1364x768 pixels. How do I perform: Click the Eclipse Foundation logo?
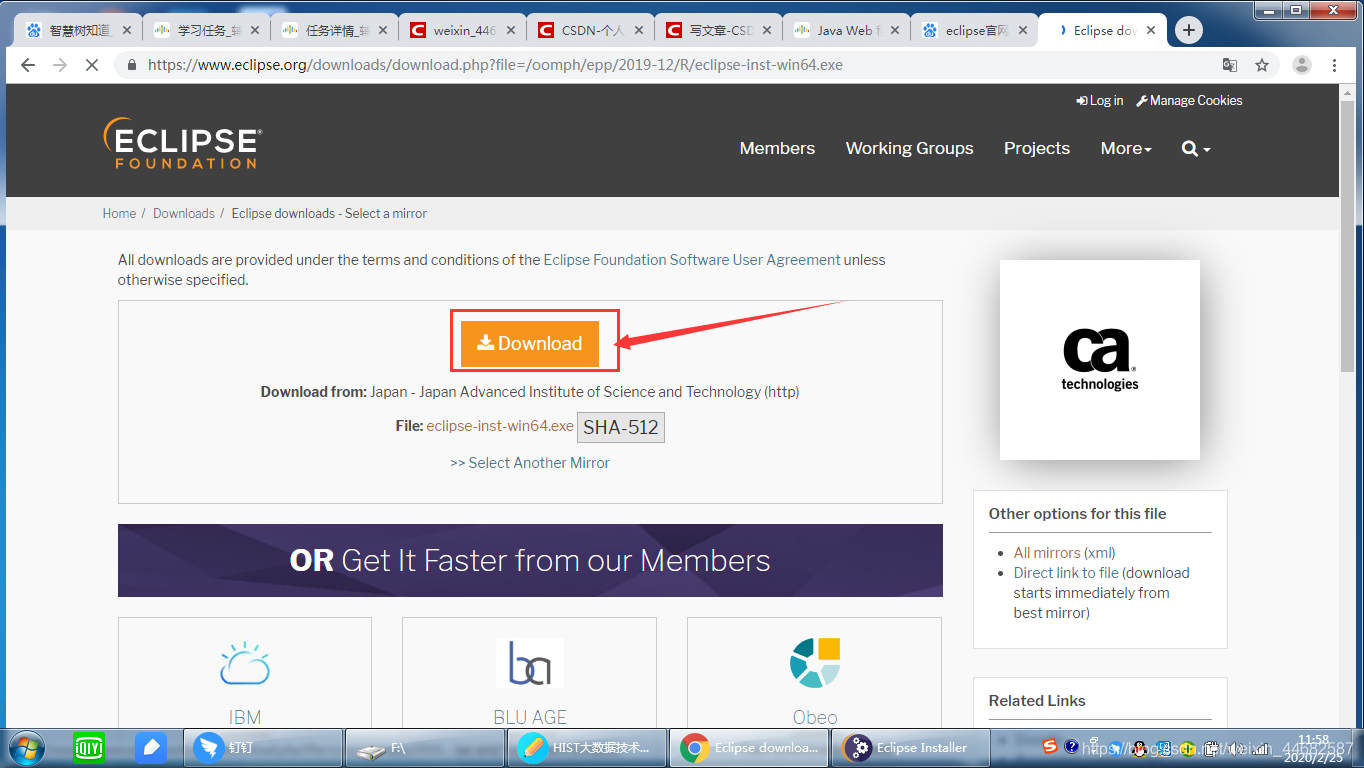[182, 143]
